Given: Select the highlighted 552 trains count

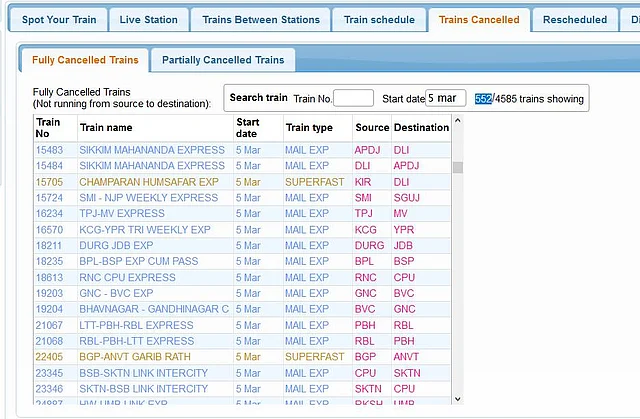Looking at the screenshot, I should 483,99.
